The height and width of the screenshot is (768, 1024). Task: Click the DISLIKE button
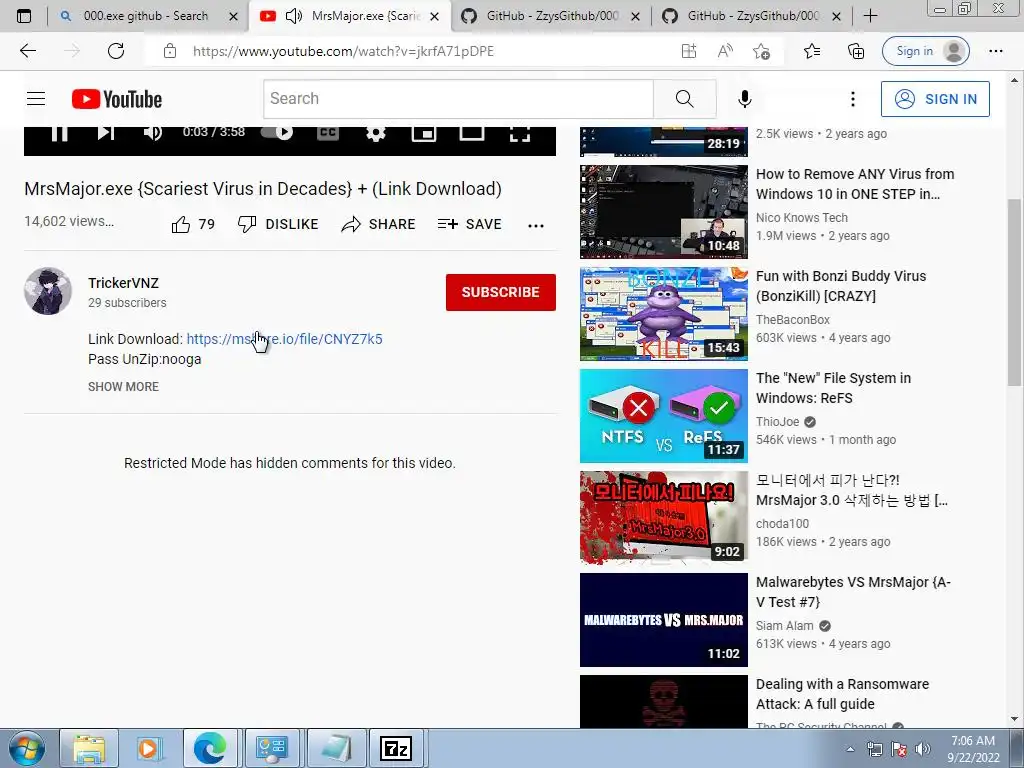[x=278, y=224]
